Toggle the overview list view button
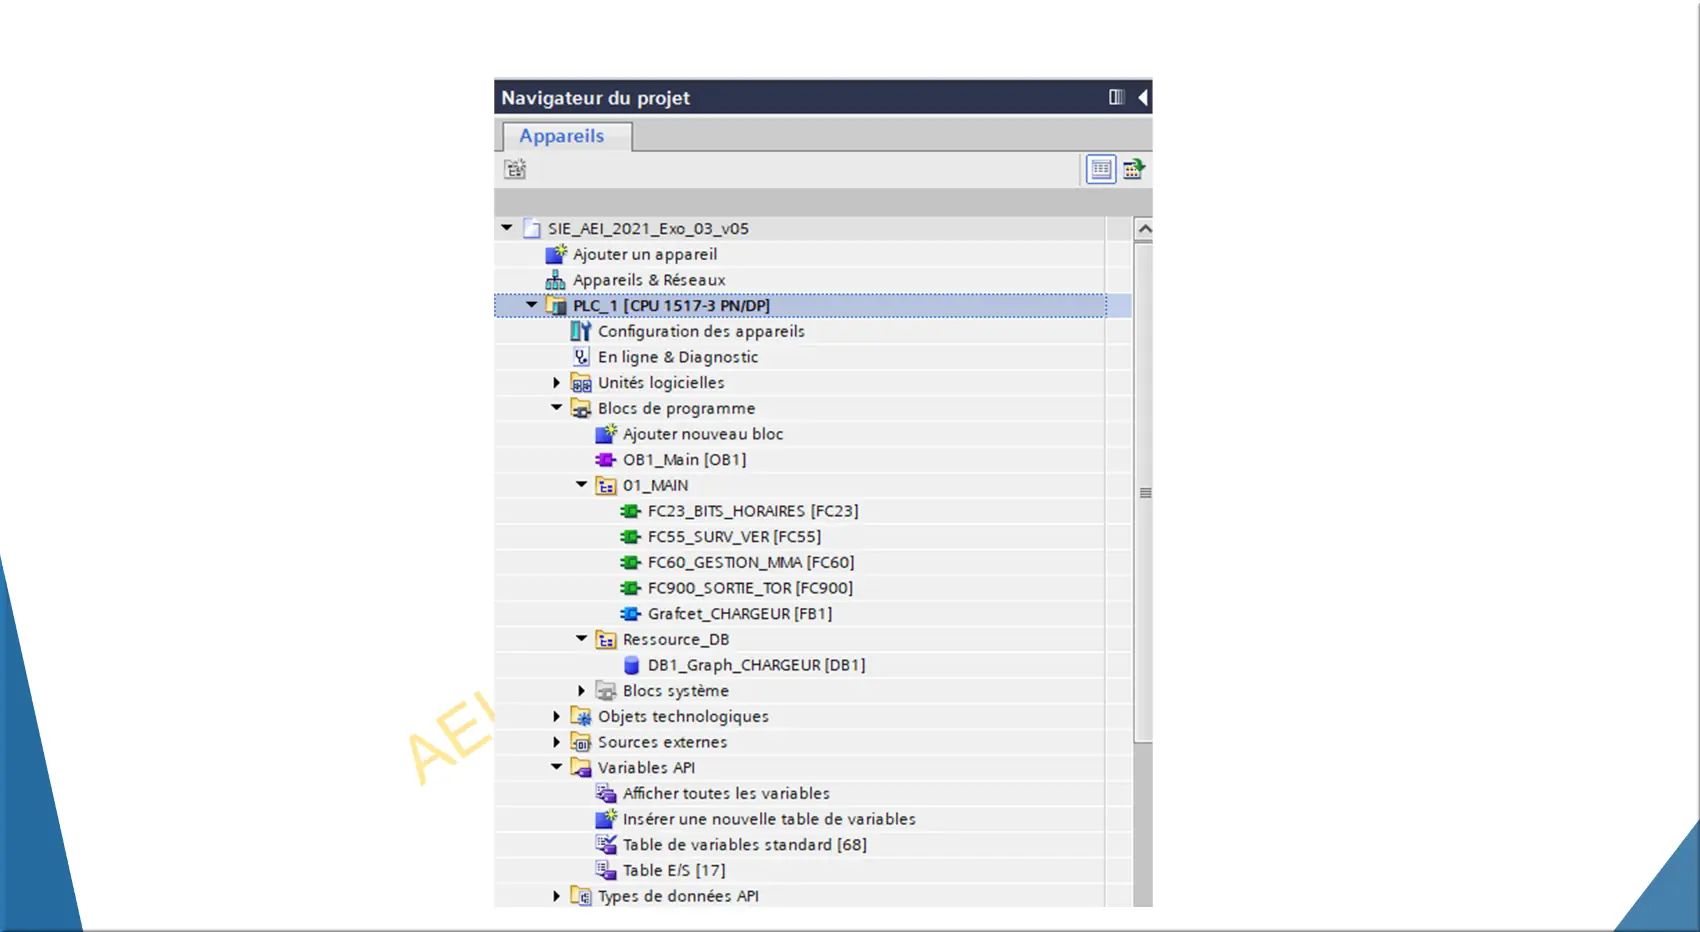This screenshot has height=932, width=1700. click(1101, 169)
